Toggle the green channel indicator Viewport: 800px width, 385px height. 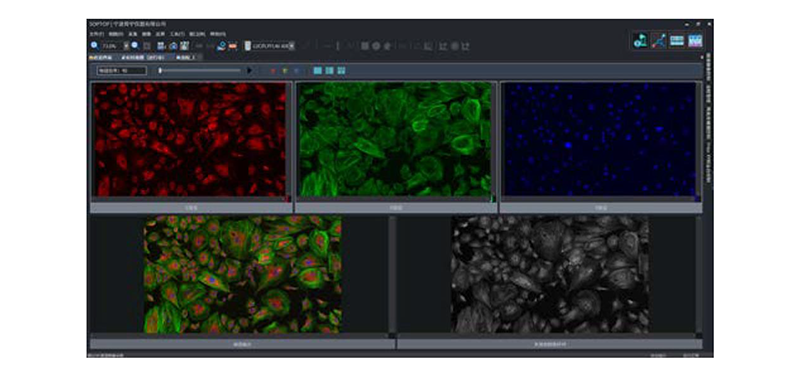[x=285, y=71]
